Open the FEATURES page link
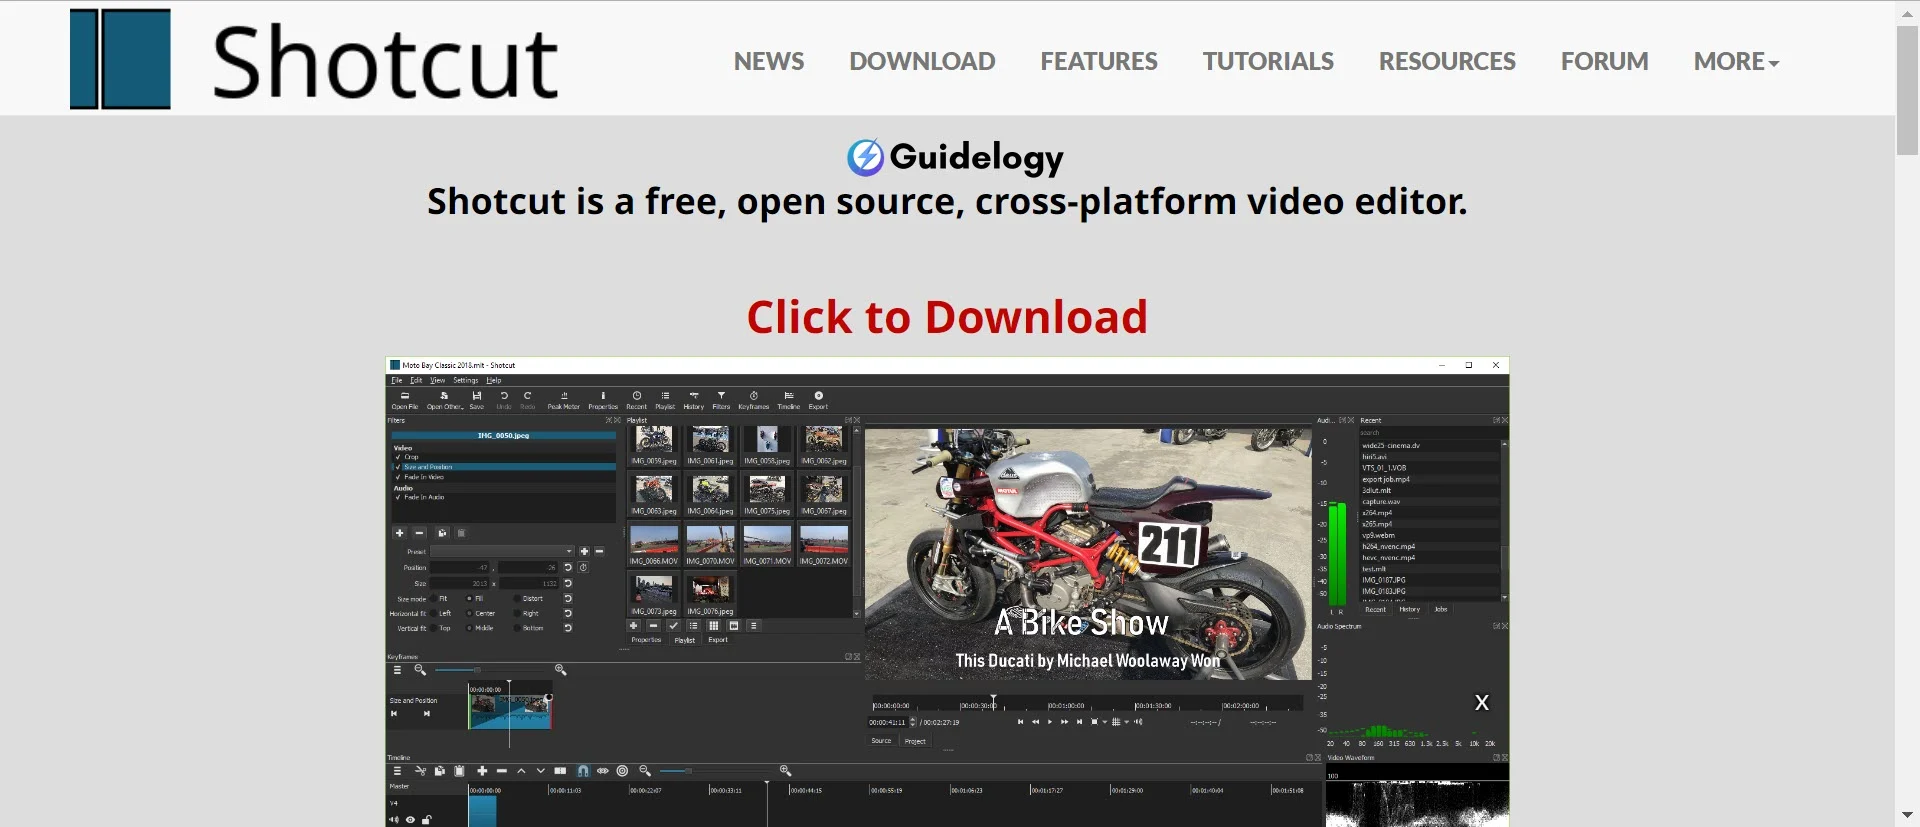This screenshot has height=827, width=1920. pyautogui.click(x=1099, y=61)
